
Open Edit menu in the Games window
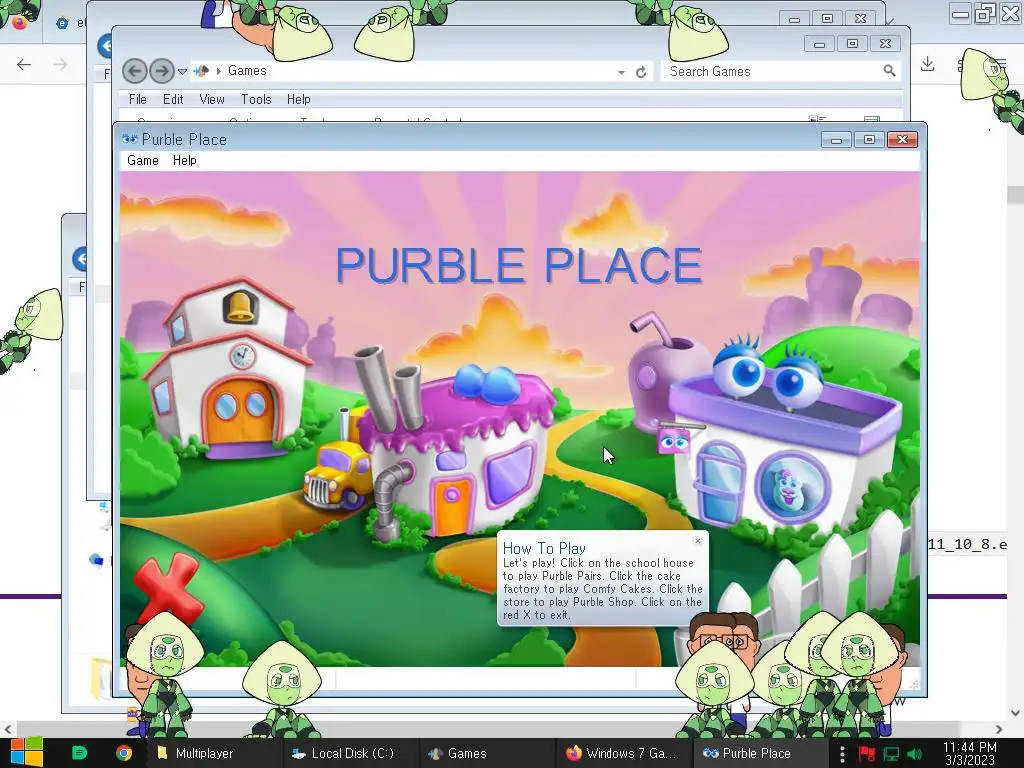tap(173, 99)
